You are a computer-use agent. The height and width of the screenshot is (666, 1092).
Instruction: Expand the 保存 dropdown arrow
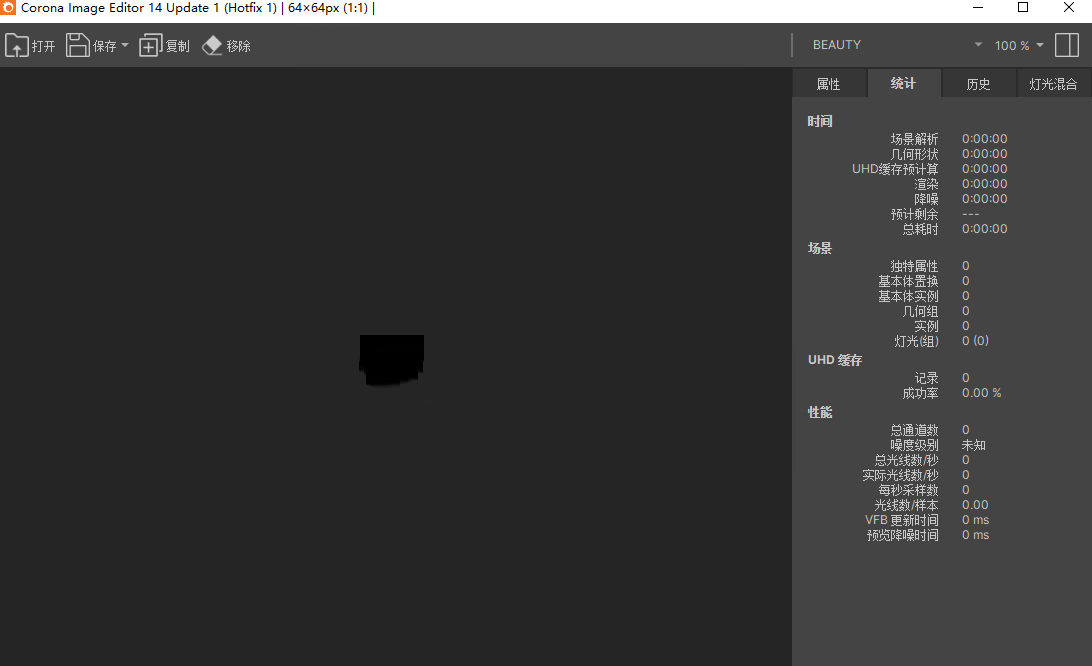(125, 45)
